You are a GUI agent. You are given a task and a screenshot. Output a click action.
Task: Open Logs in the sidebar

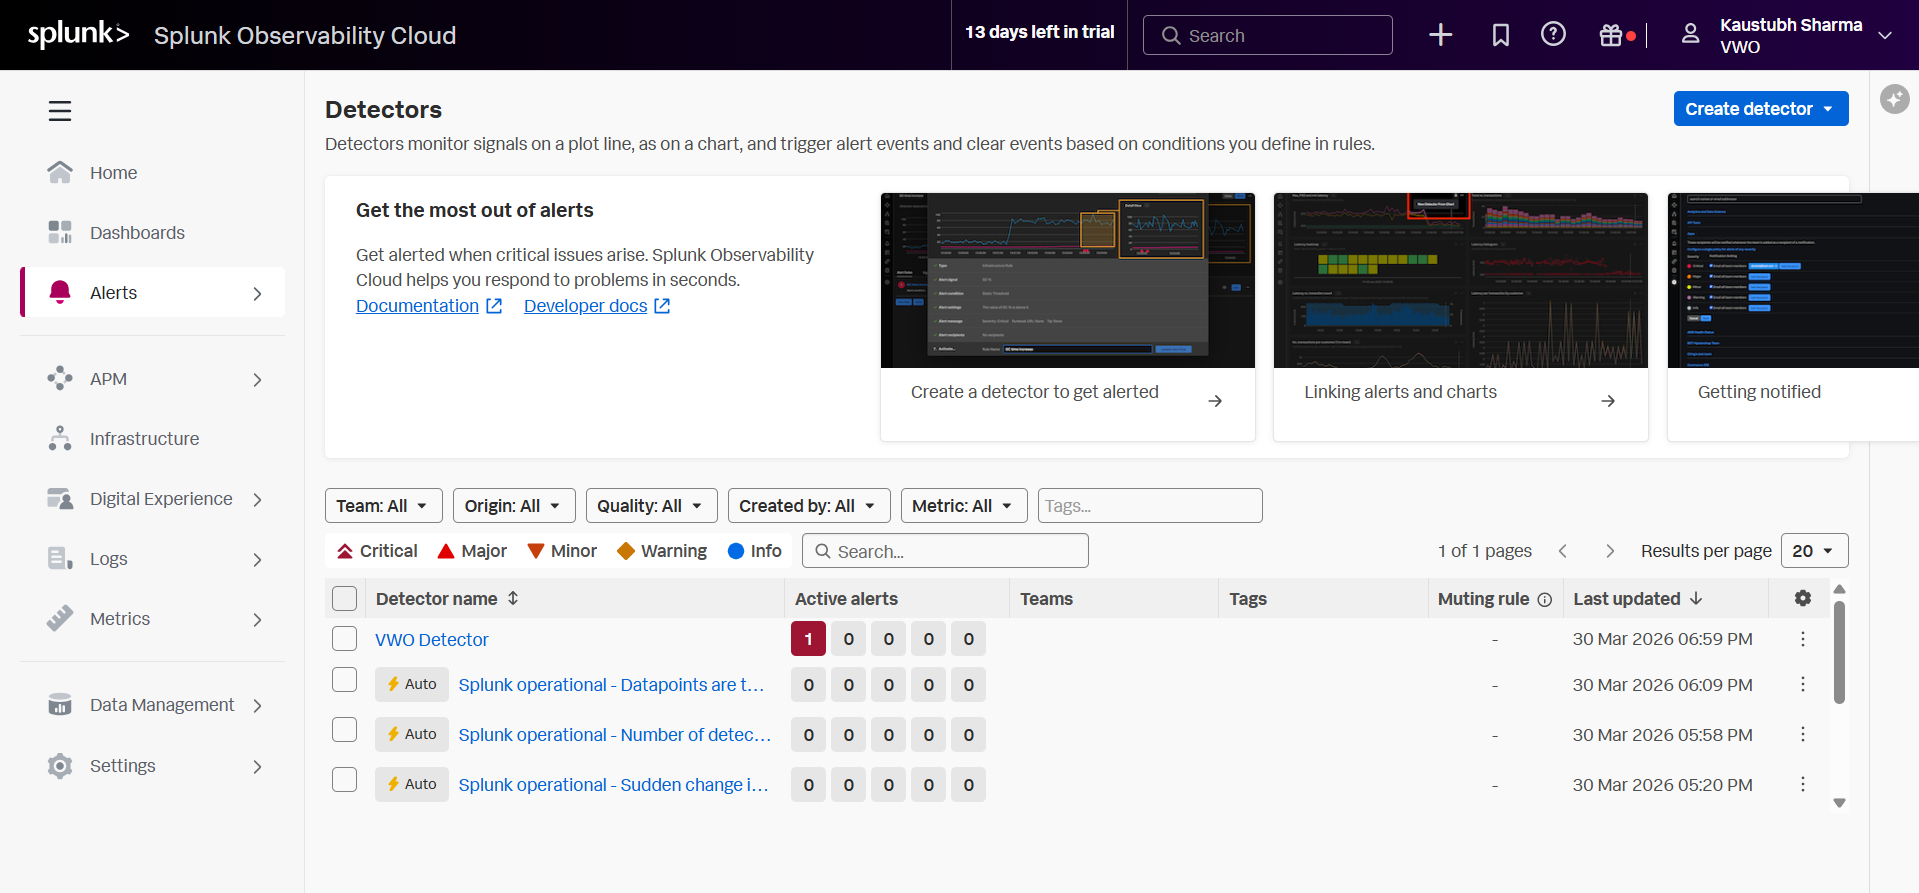pyautogui.click(x=152, y=559)
